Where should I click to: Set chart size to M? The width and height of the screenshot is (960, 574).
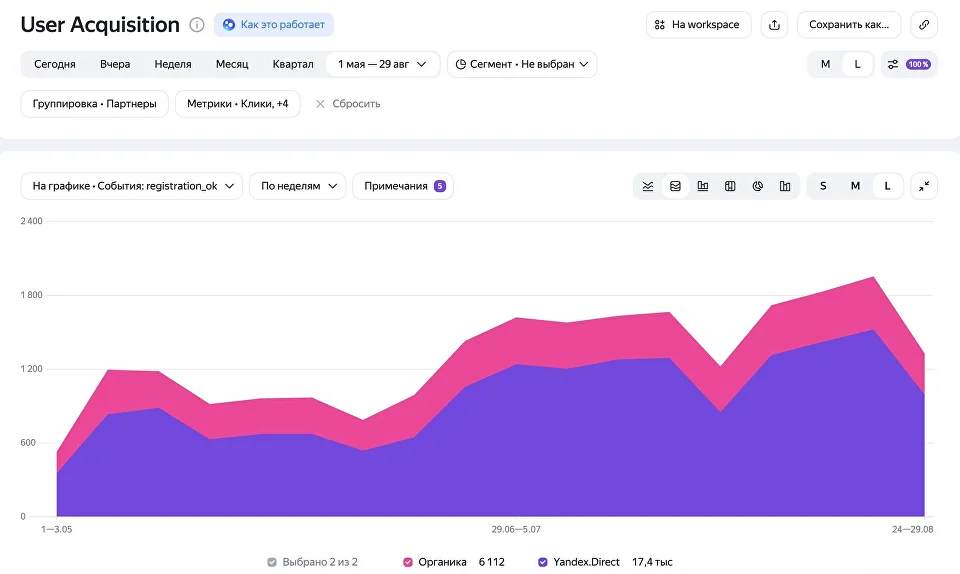click(855, 186)
